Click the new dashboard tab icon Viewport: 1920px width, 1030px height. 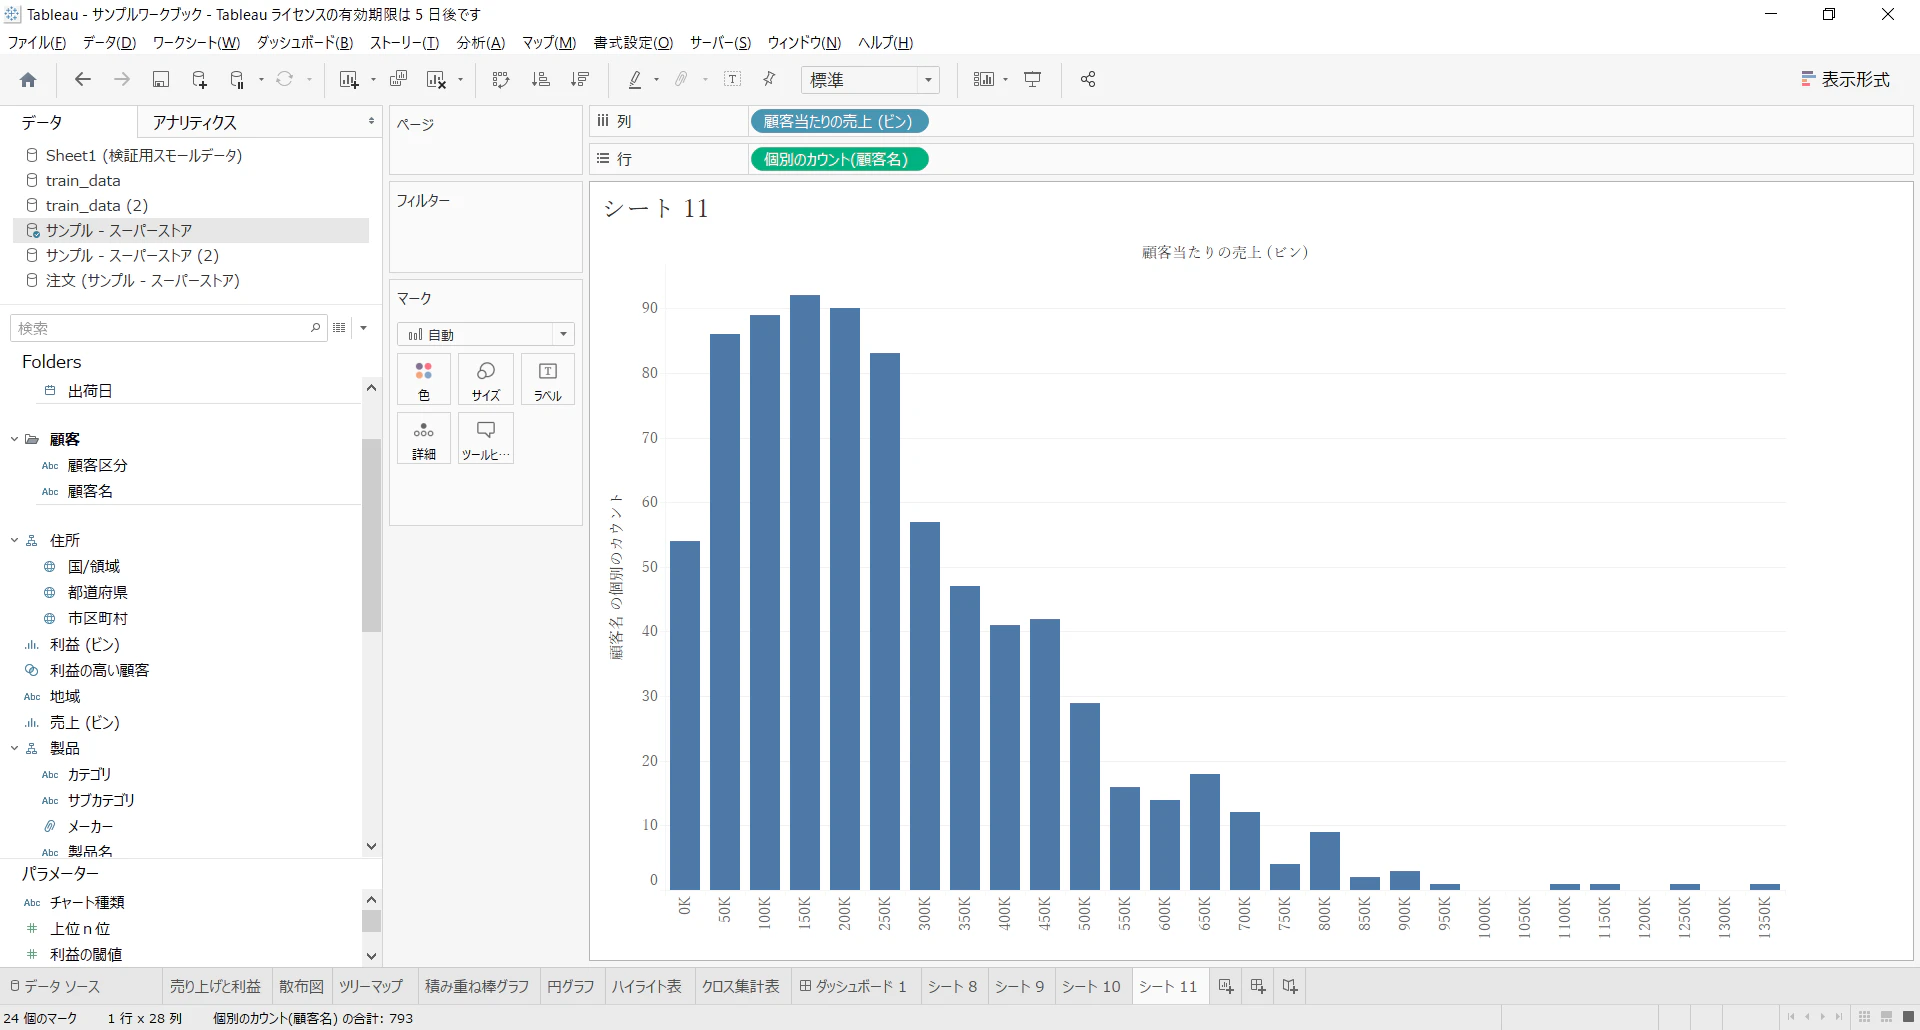tap(1258, 986)
